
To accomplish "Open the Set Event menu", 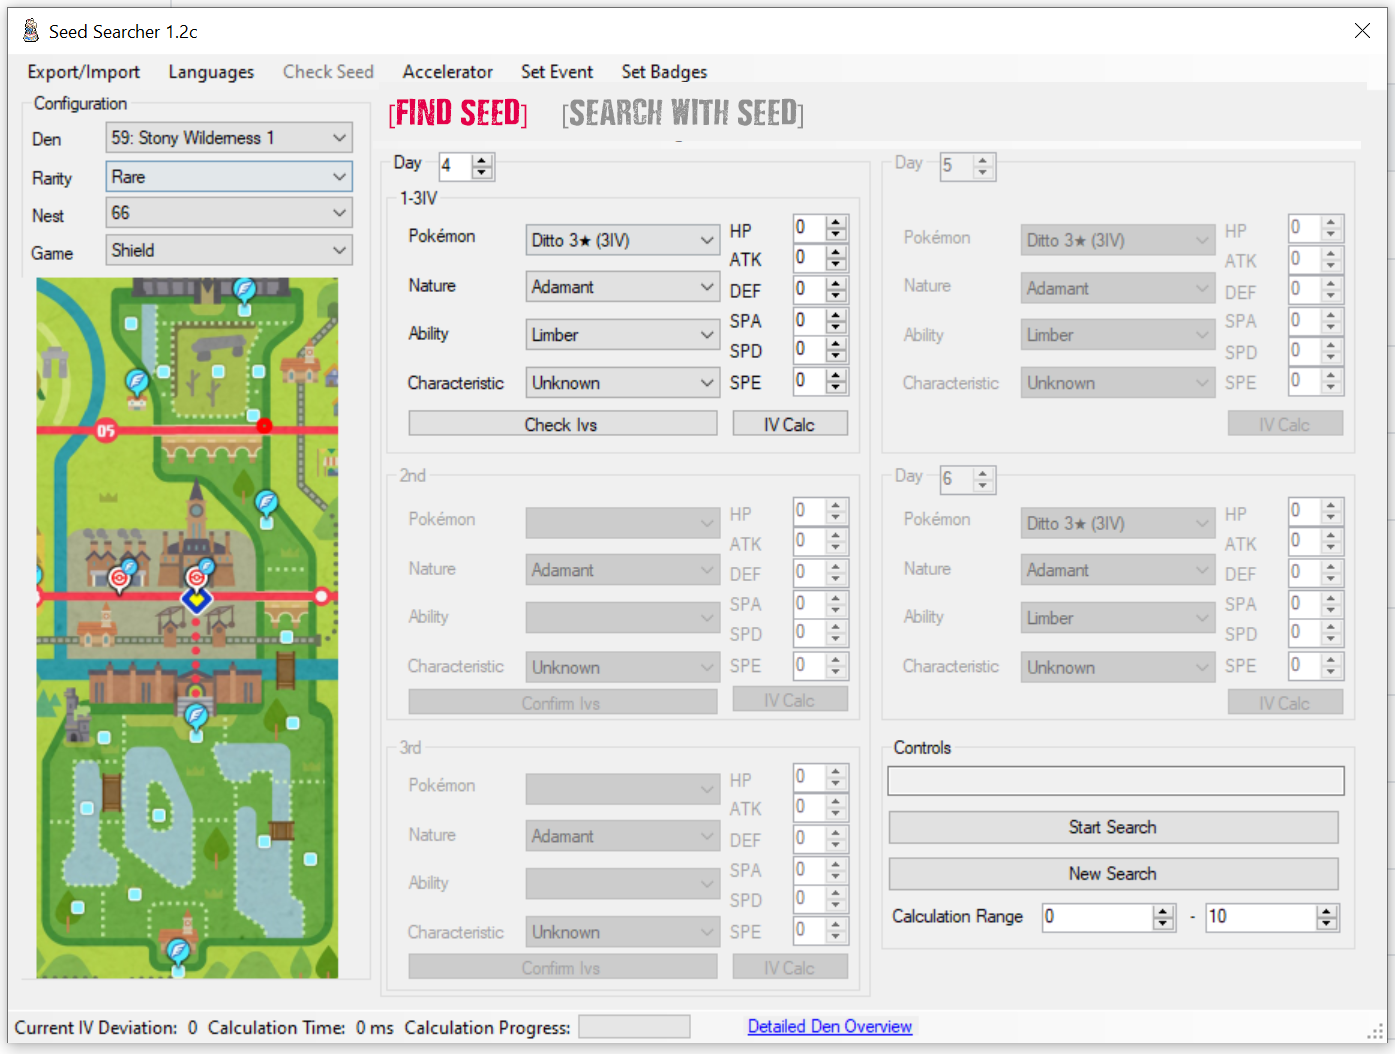I will pos(557,72).
